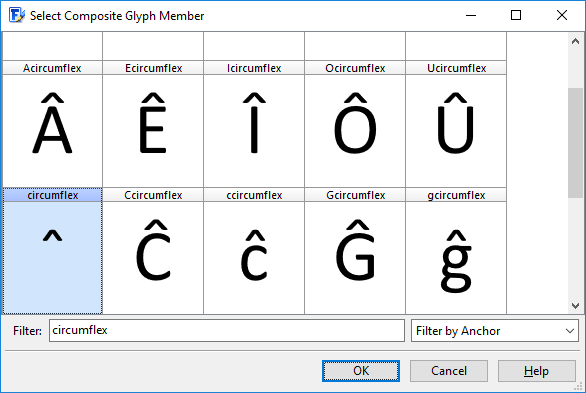The height and width of the screenshot is (393, 586).
Task: Open Help for this dialog
Action: [x=537, y=371]
